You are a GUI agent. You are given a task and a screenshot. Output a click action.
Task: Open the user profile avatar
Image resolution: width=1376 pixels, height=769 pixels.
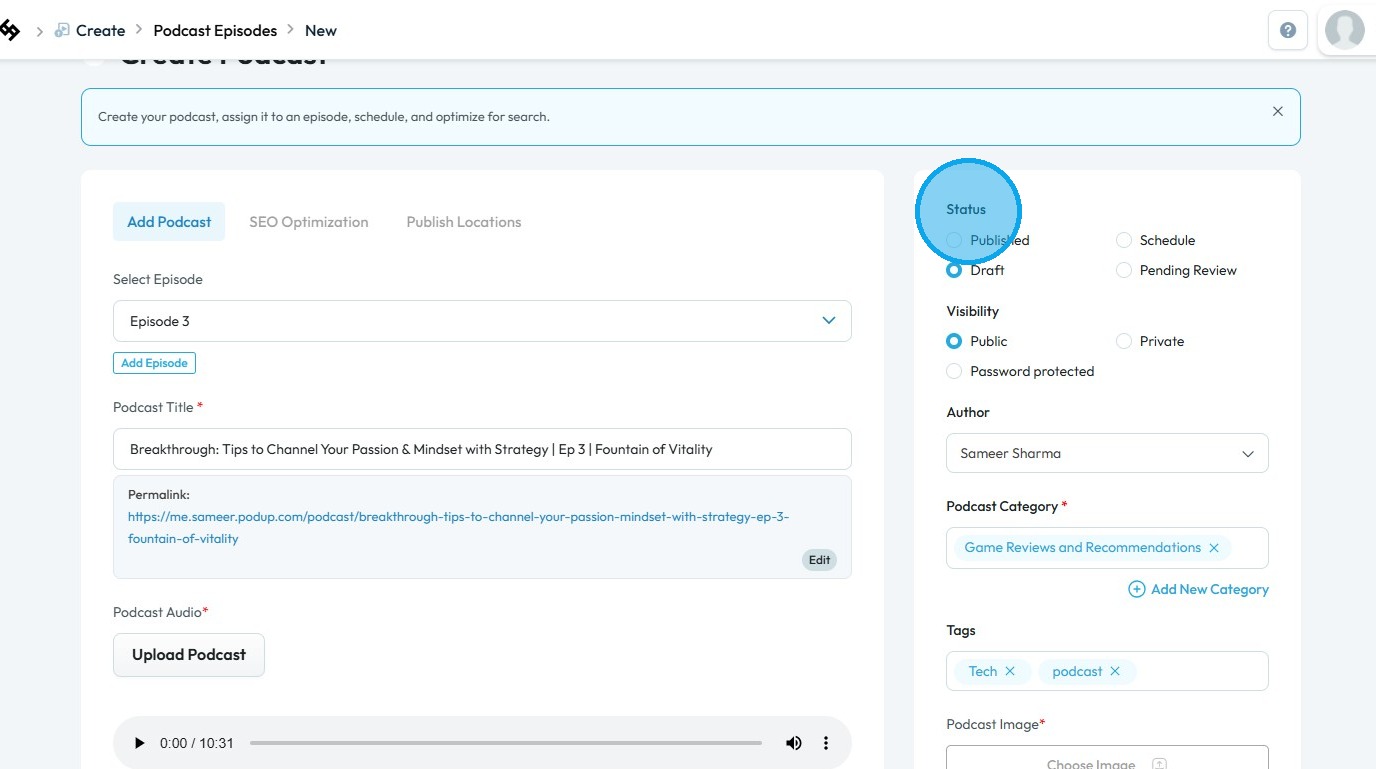(1344, 30)
